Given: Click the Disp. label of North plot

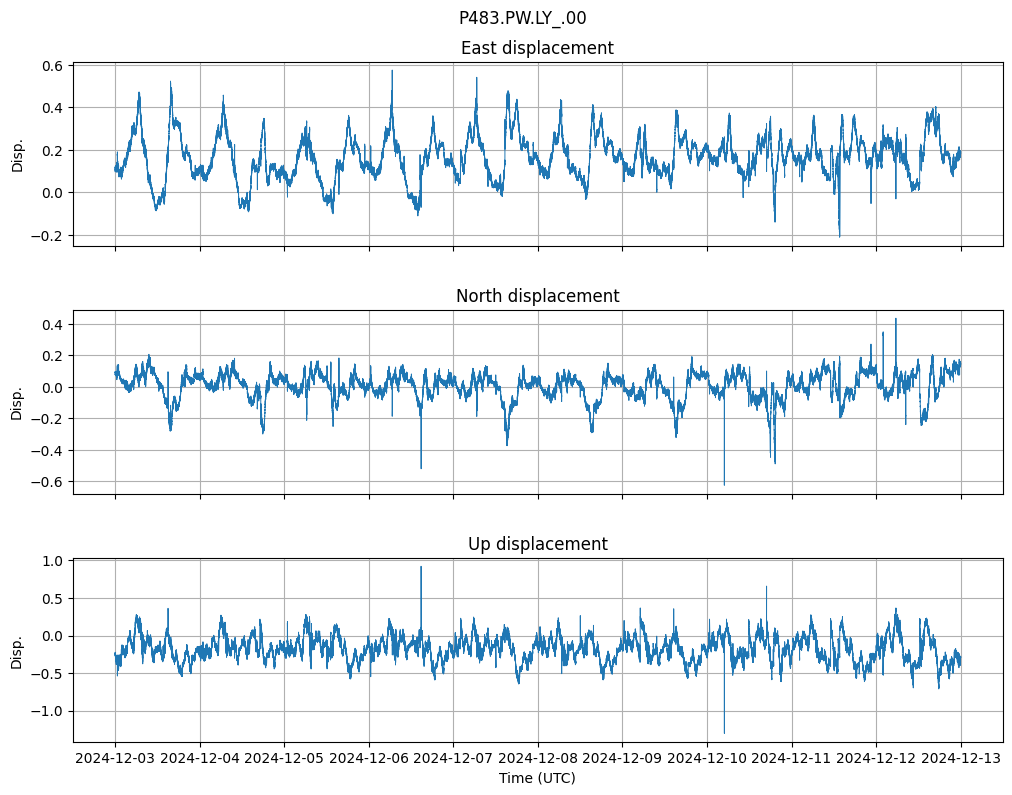Looking at the screenshot, I should [17, 401].
